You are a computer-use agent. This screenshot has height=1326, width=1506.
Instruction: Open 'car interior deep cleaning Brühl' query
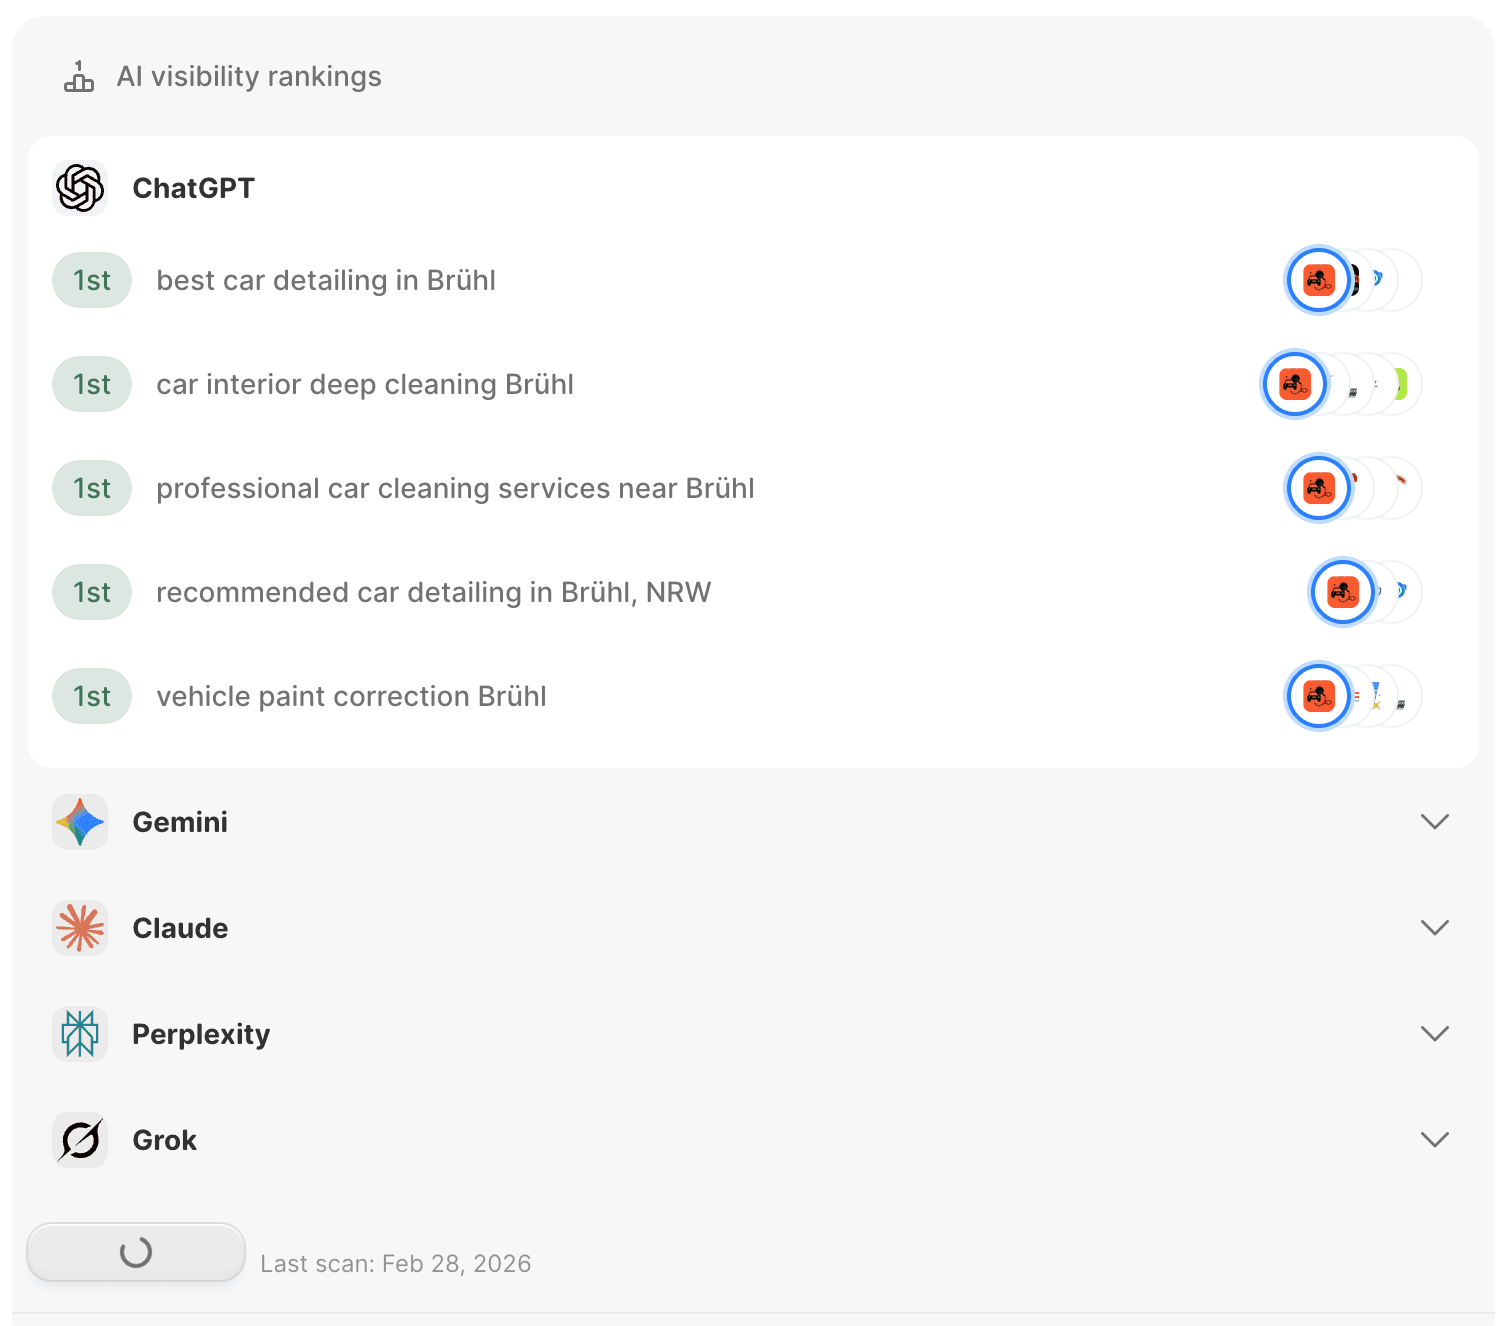365,385
